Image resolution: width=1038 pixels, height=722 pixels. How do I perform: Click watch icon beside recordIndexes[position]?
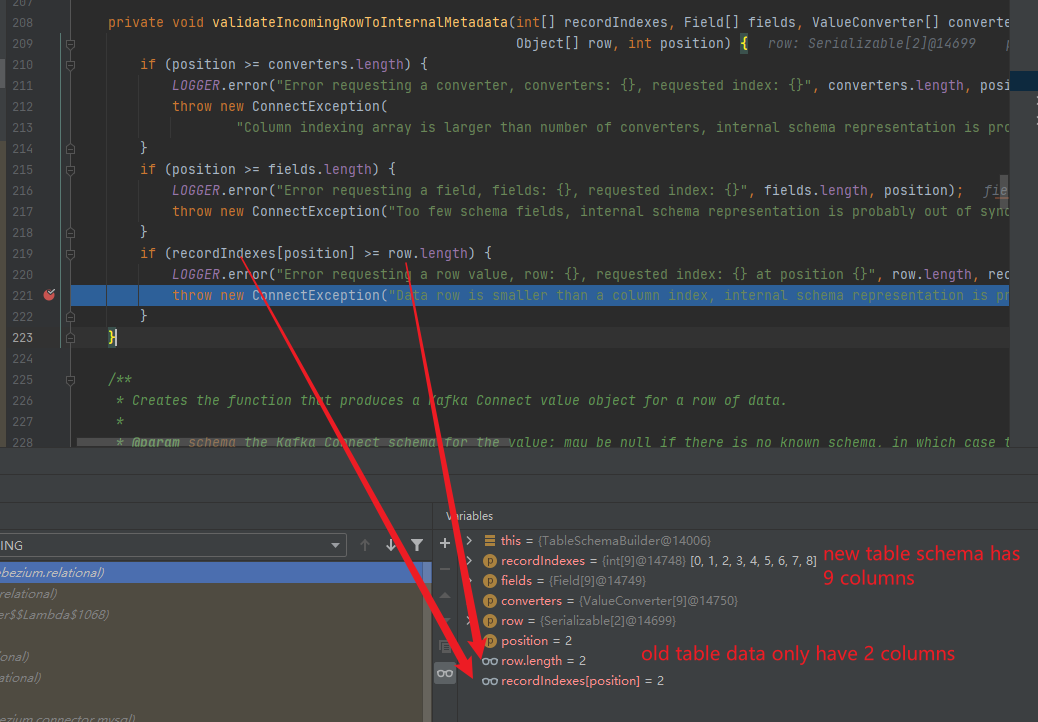[490, 681]
